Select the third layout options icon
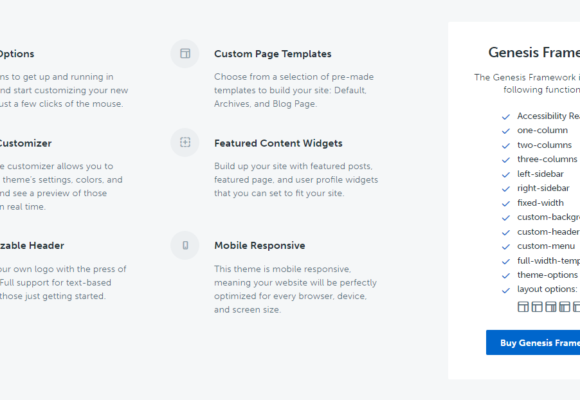580x400 pixels. (x=550, y=307)
